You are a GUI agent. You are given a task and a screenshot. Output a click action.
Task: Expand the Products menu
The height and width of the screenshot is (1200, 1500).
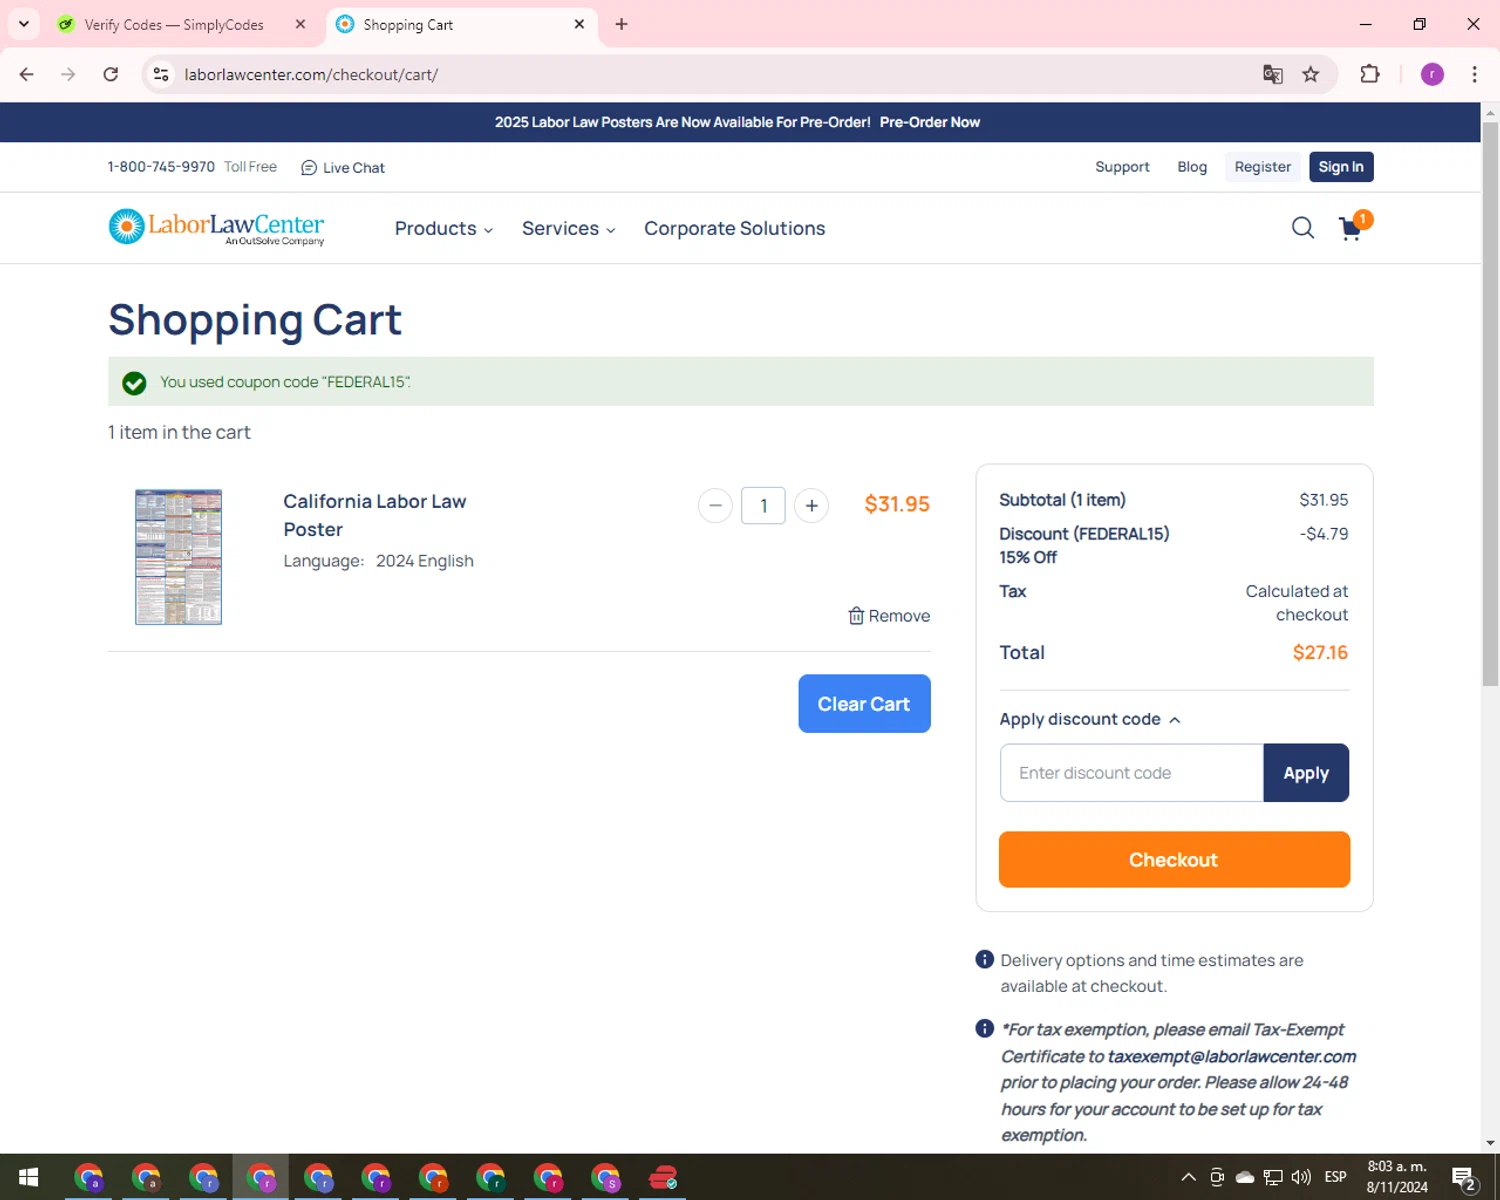444,228
